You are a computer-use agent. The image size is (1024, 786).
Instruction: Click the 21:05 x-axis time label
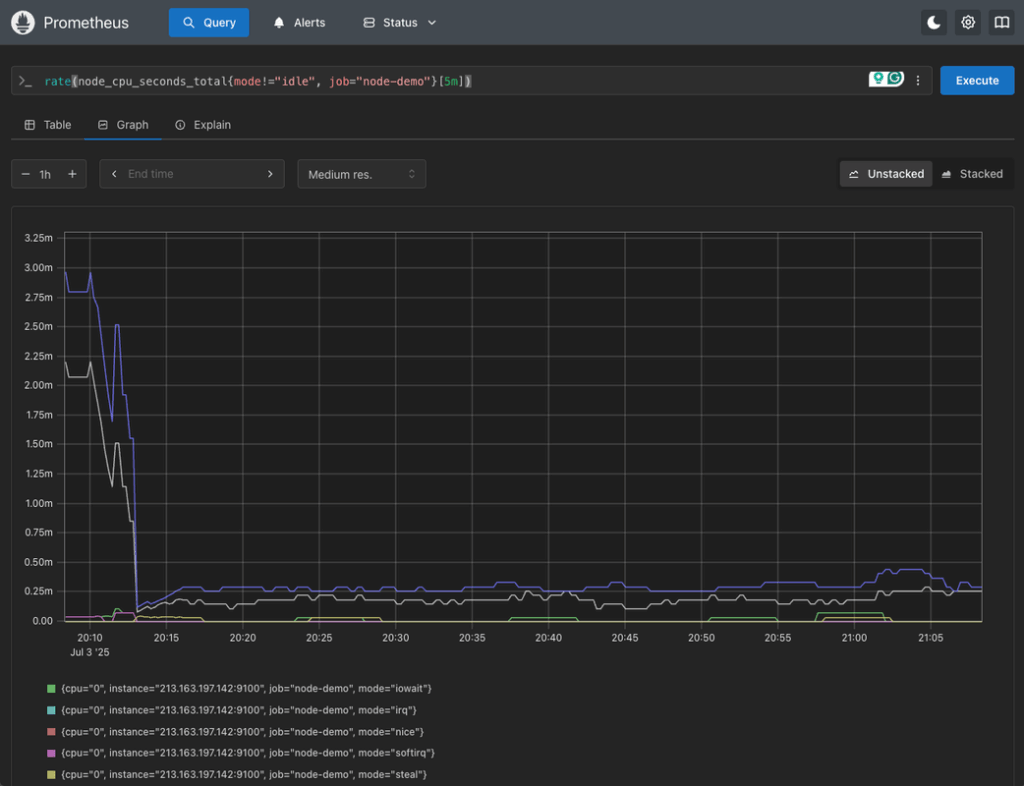(930, 638)
